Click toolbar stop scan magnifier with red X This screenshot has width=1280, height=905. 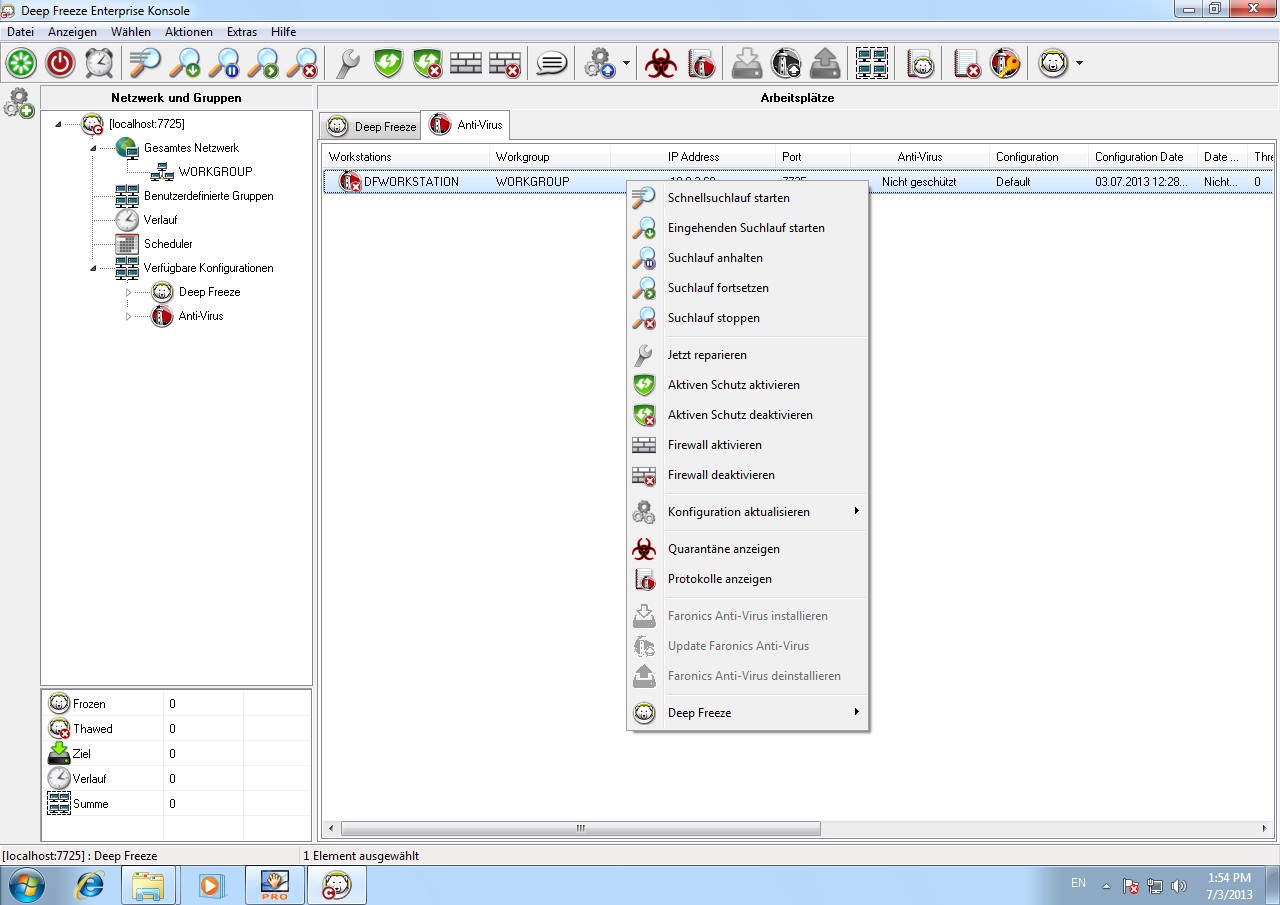(302, 64)
